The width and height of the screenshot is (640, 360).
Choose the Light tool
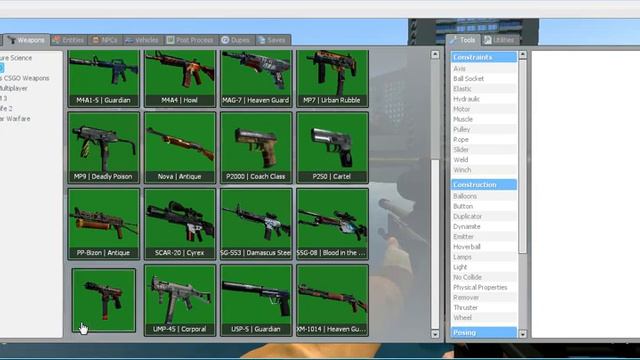[484, 267]
